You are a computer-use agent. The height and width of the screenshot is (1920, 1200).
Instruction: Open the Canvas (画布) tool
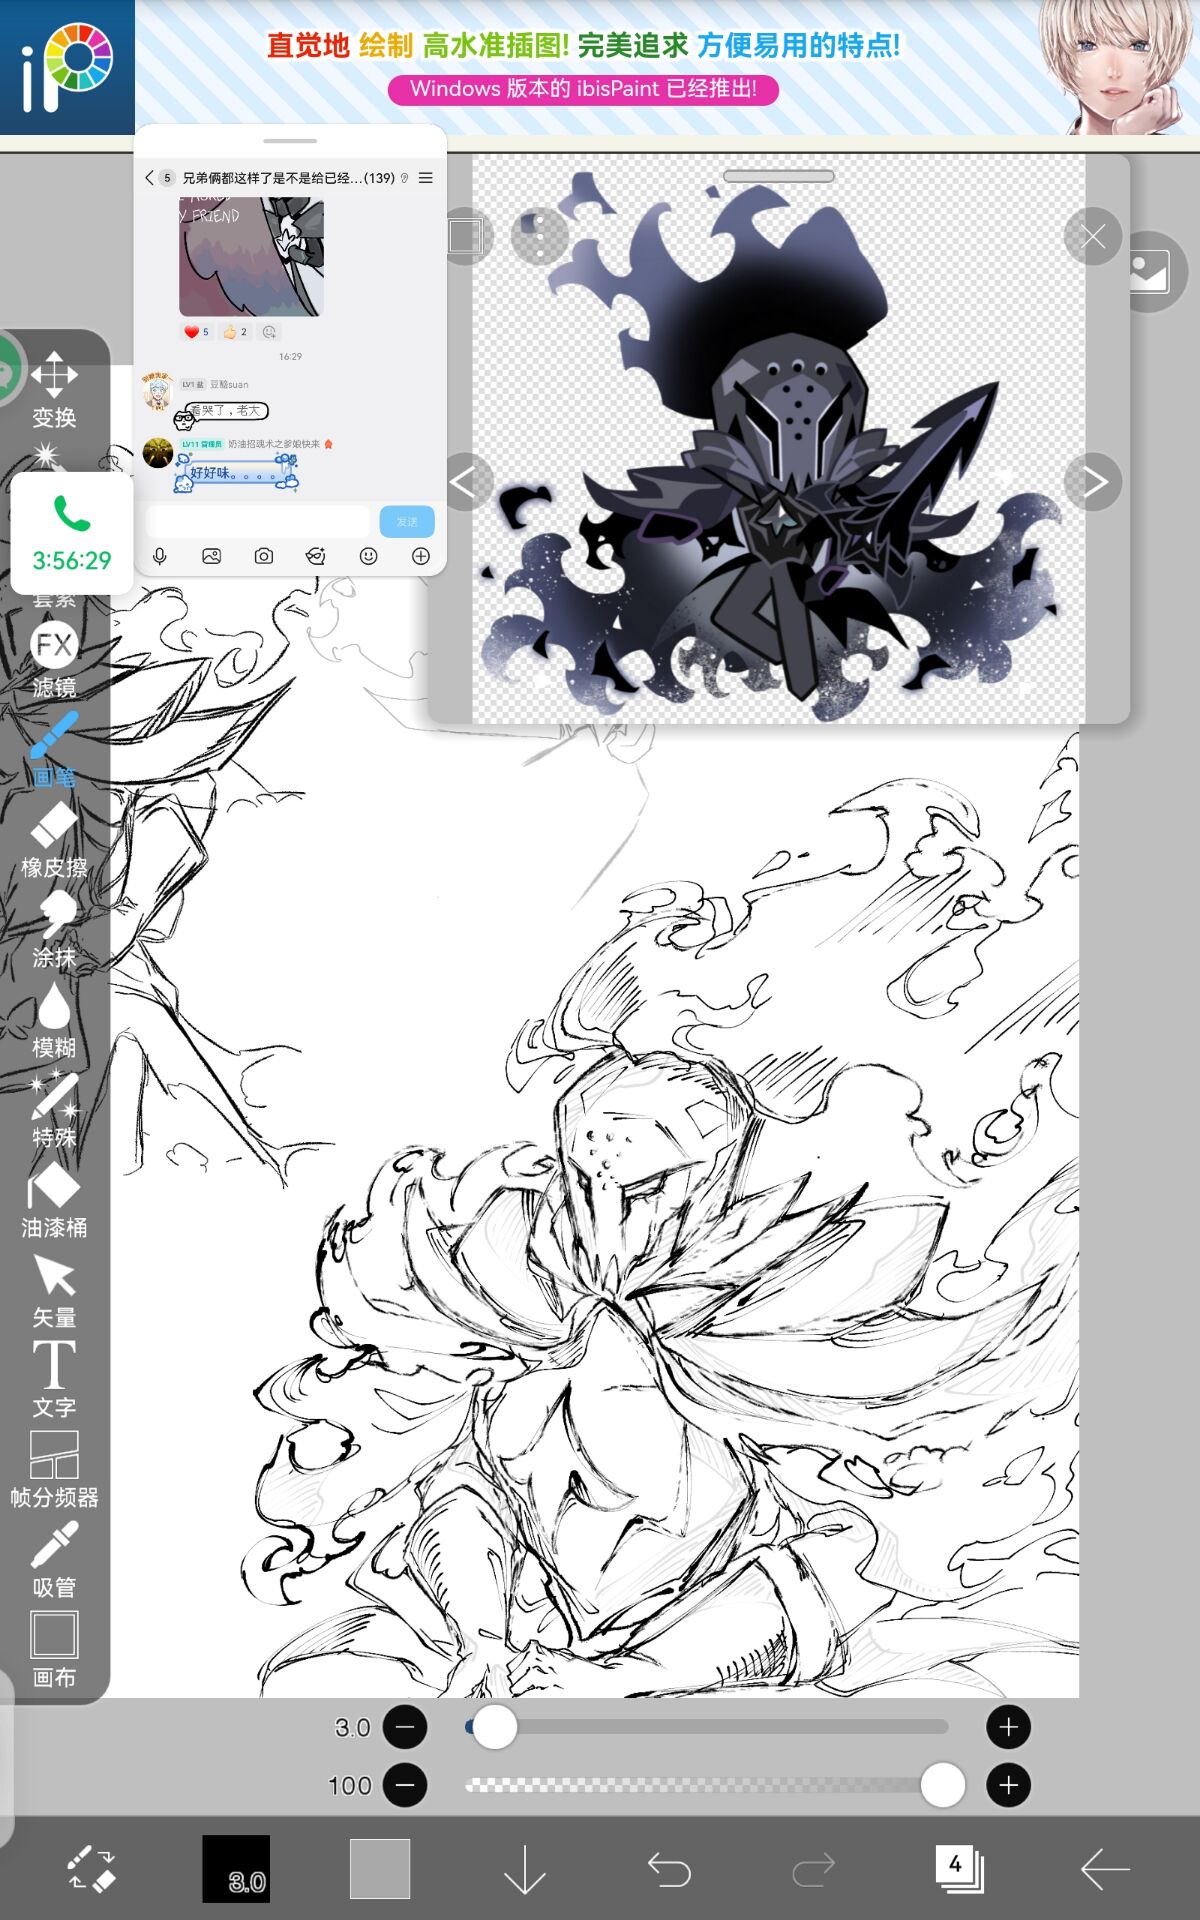point(54,1650)
